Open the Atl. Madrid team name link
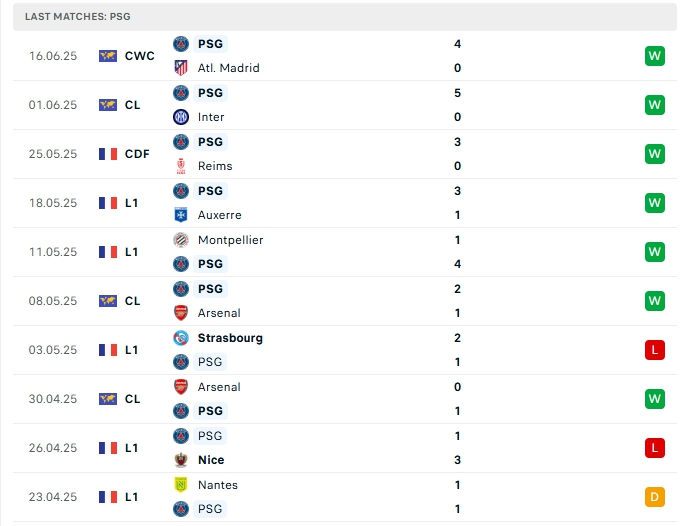 pos(228,68)
